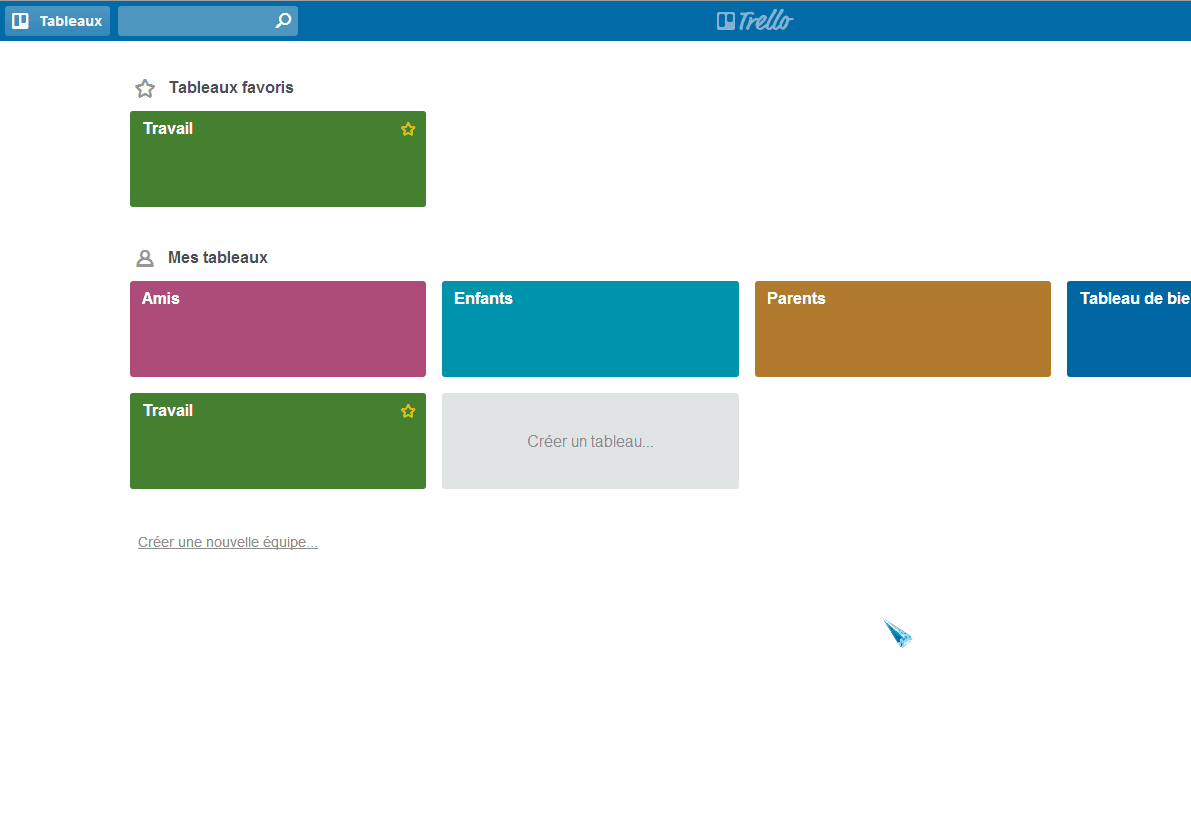Toggle star on Travail under Mes tableaux
This screenshot has width=1191, height=822.
(408, 411)
